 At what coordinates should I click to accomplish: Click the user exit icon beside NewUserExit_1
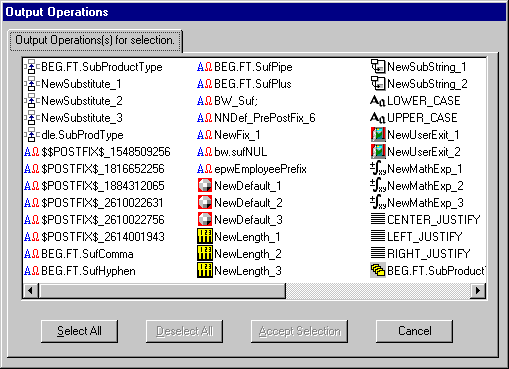coord(378,135)
